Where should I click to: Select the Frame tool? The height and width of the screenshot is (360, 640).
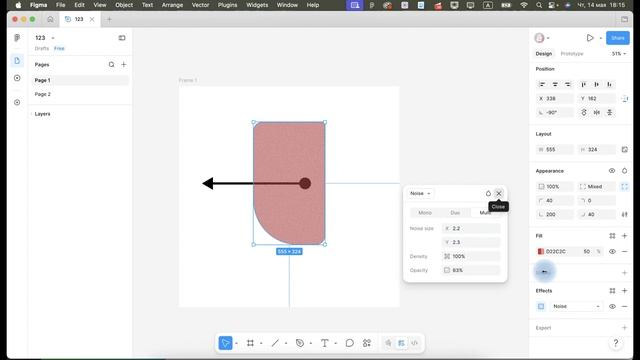[x=250, y=343]
